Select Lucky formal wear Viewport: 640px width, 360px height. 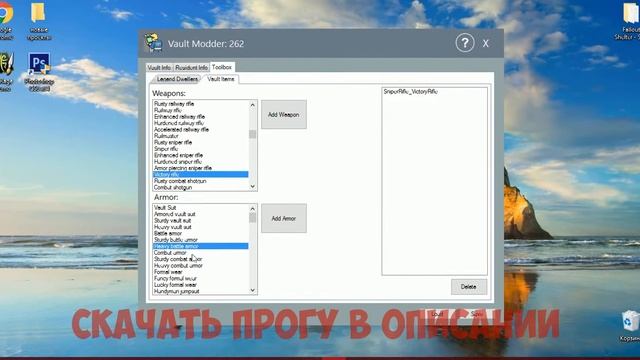click(x=200, y=284)
